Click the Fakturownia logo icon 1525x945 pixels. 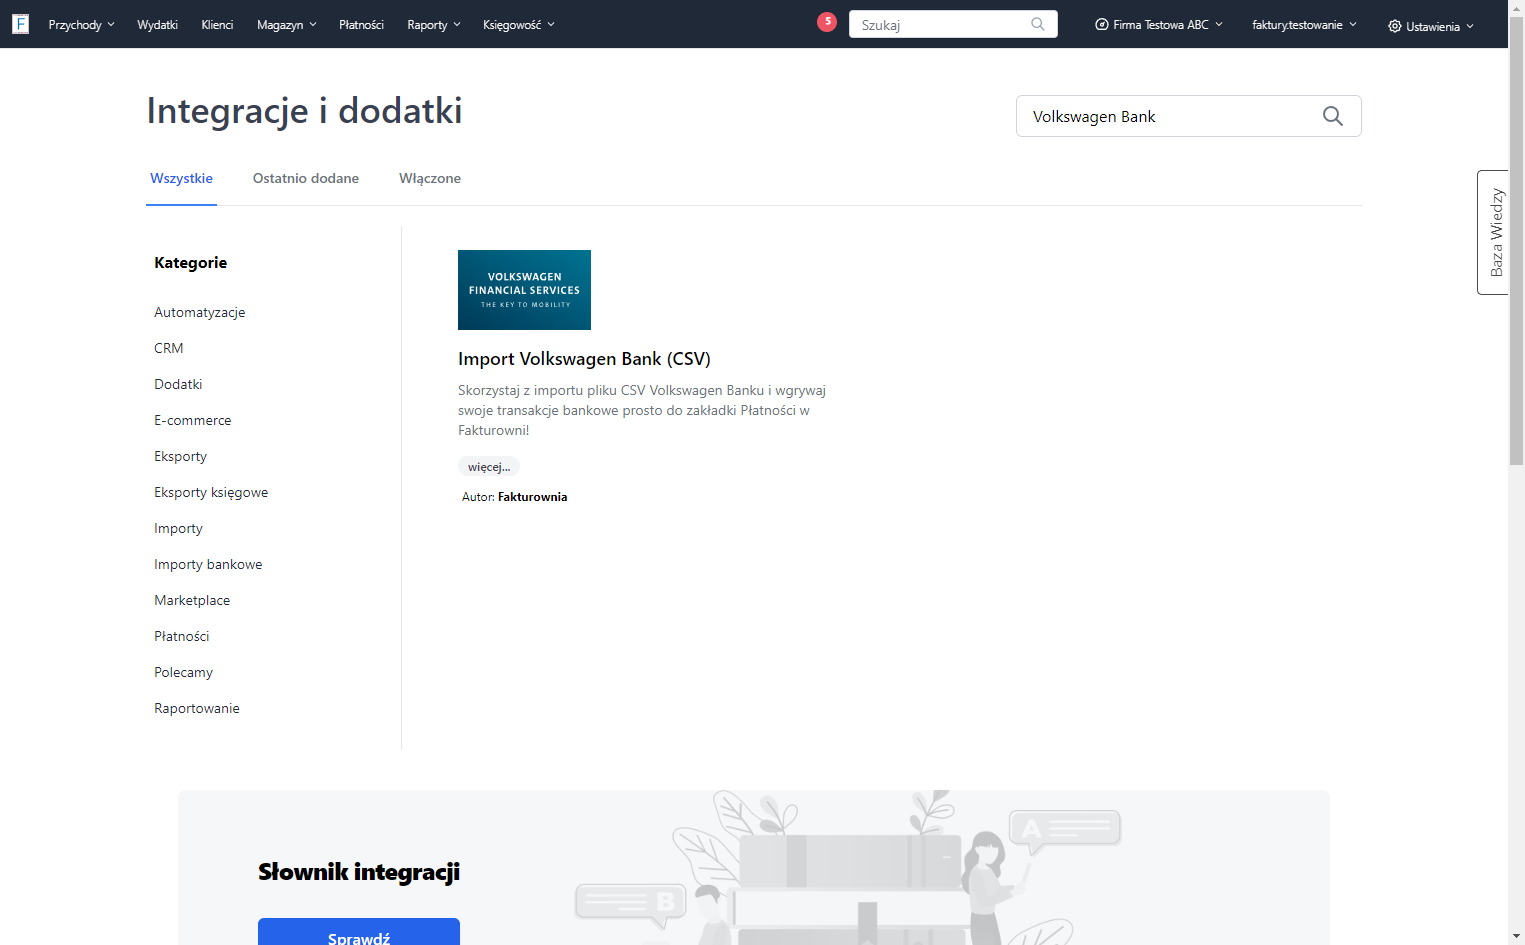[x=20, y=24]
